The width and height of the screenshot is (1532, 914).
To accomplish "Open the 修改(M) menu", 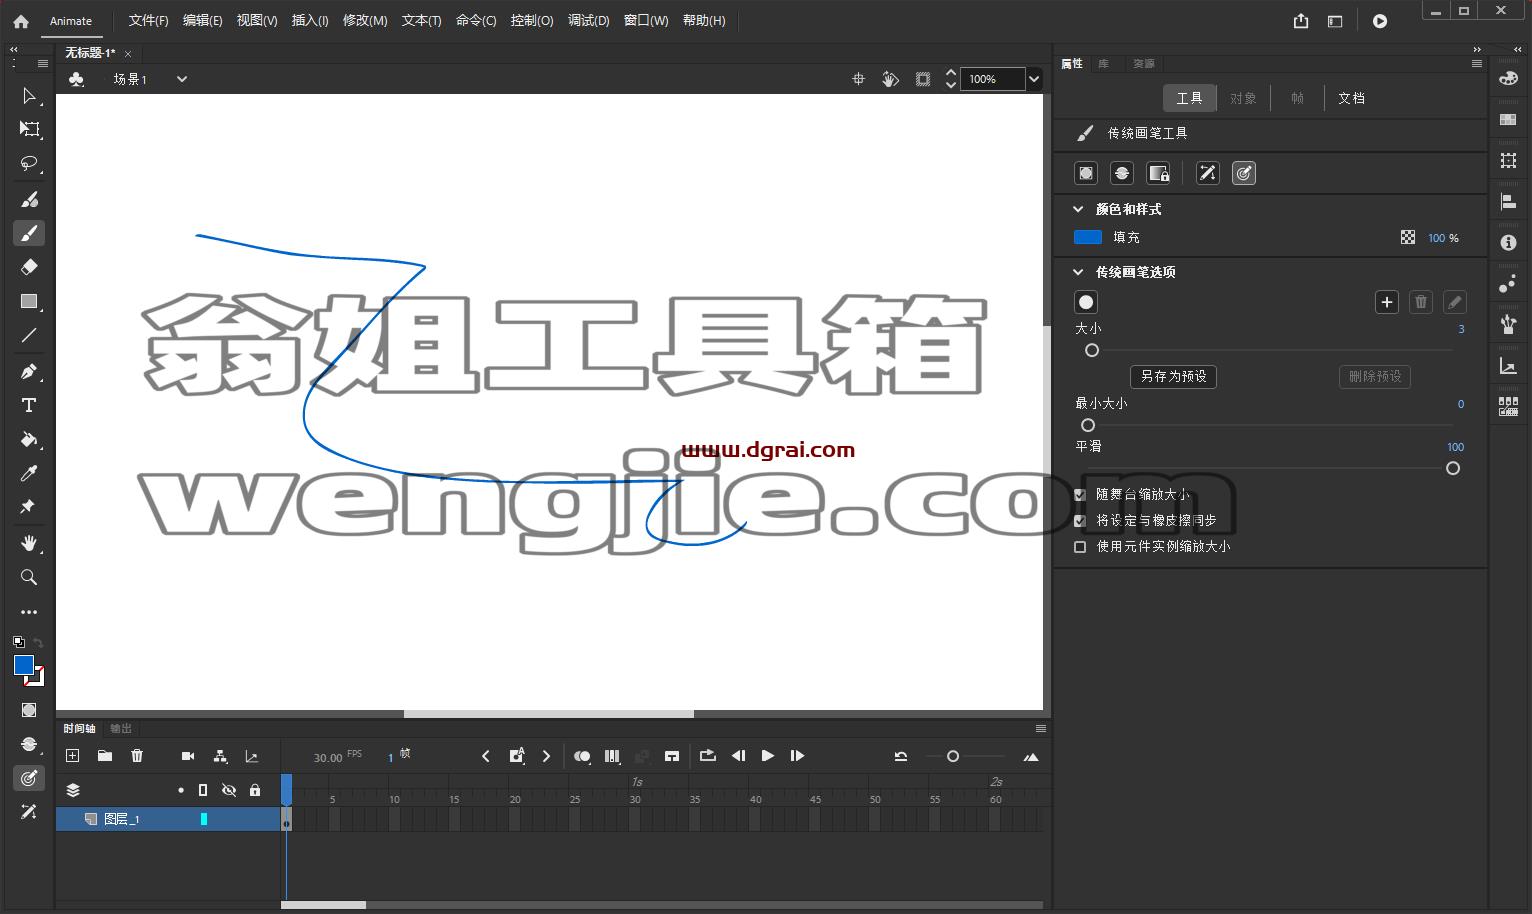I will point(365,21).
